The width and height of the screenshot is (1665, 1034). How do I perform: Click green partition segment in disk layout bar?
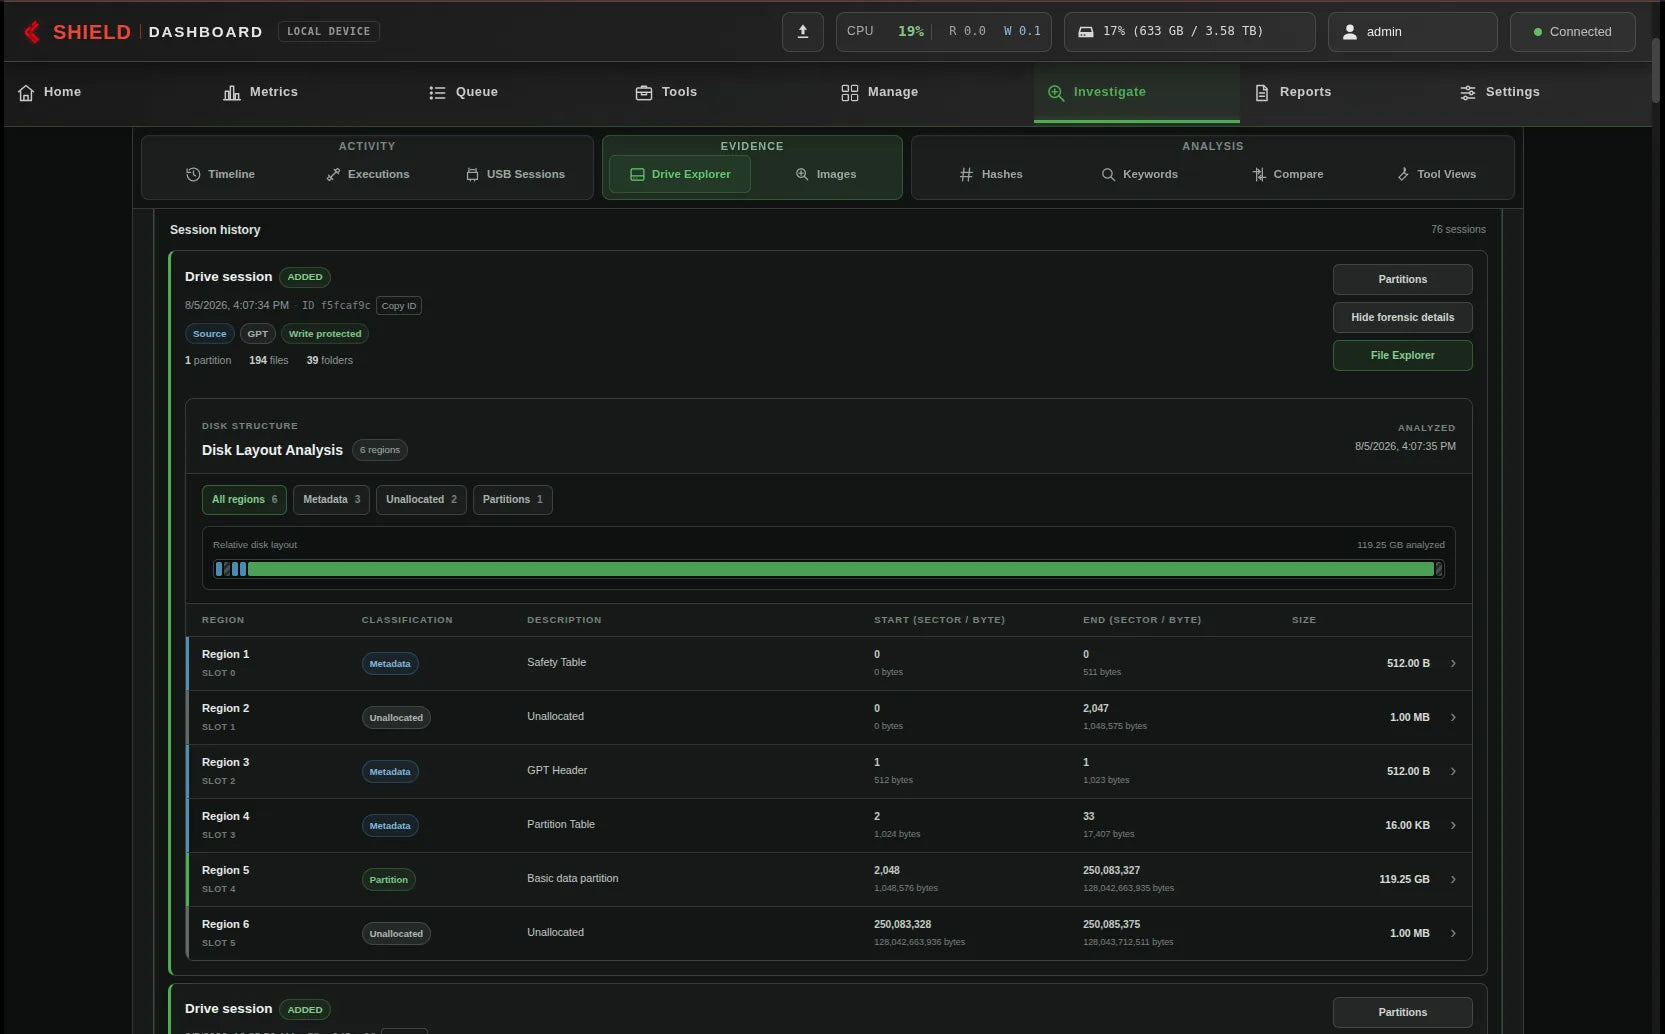click(x=841, y=569)
